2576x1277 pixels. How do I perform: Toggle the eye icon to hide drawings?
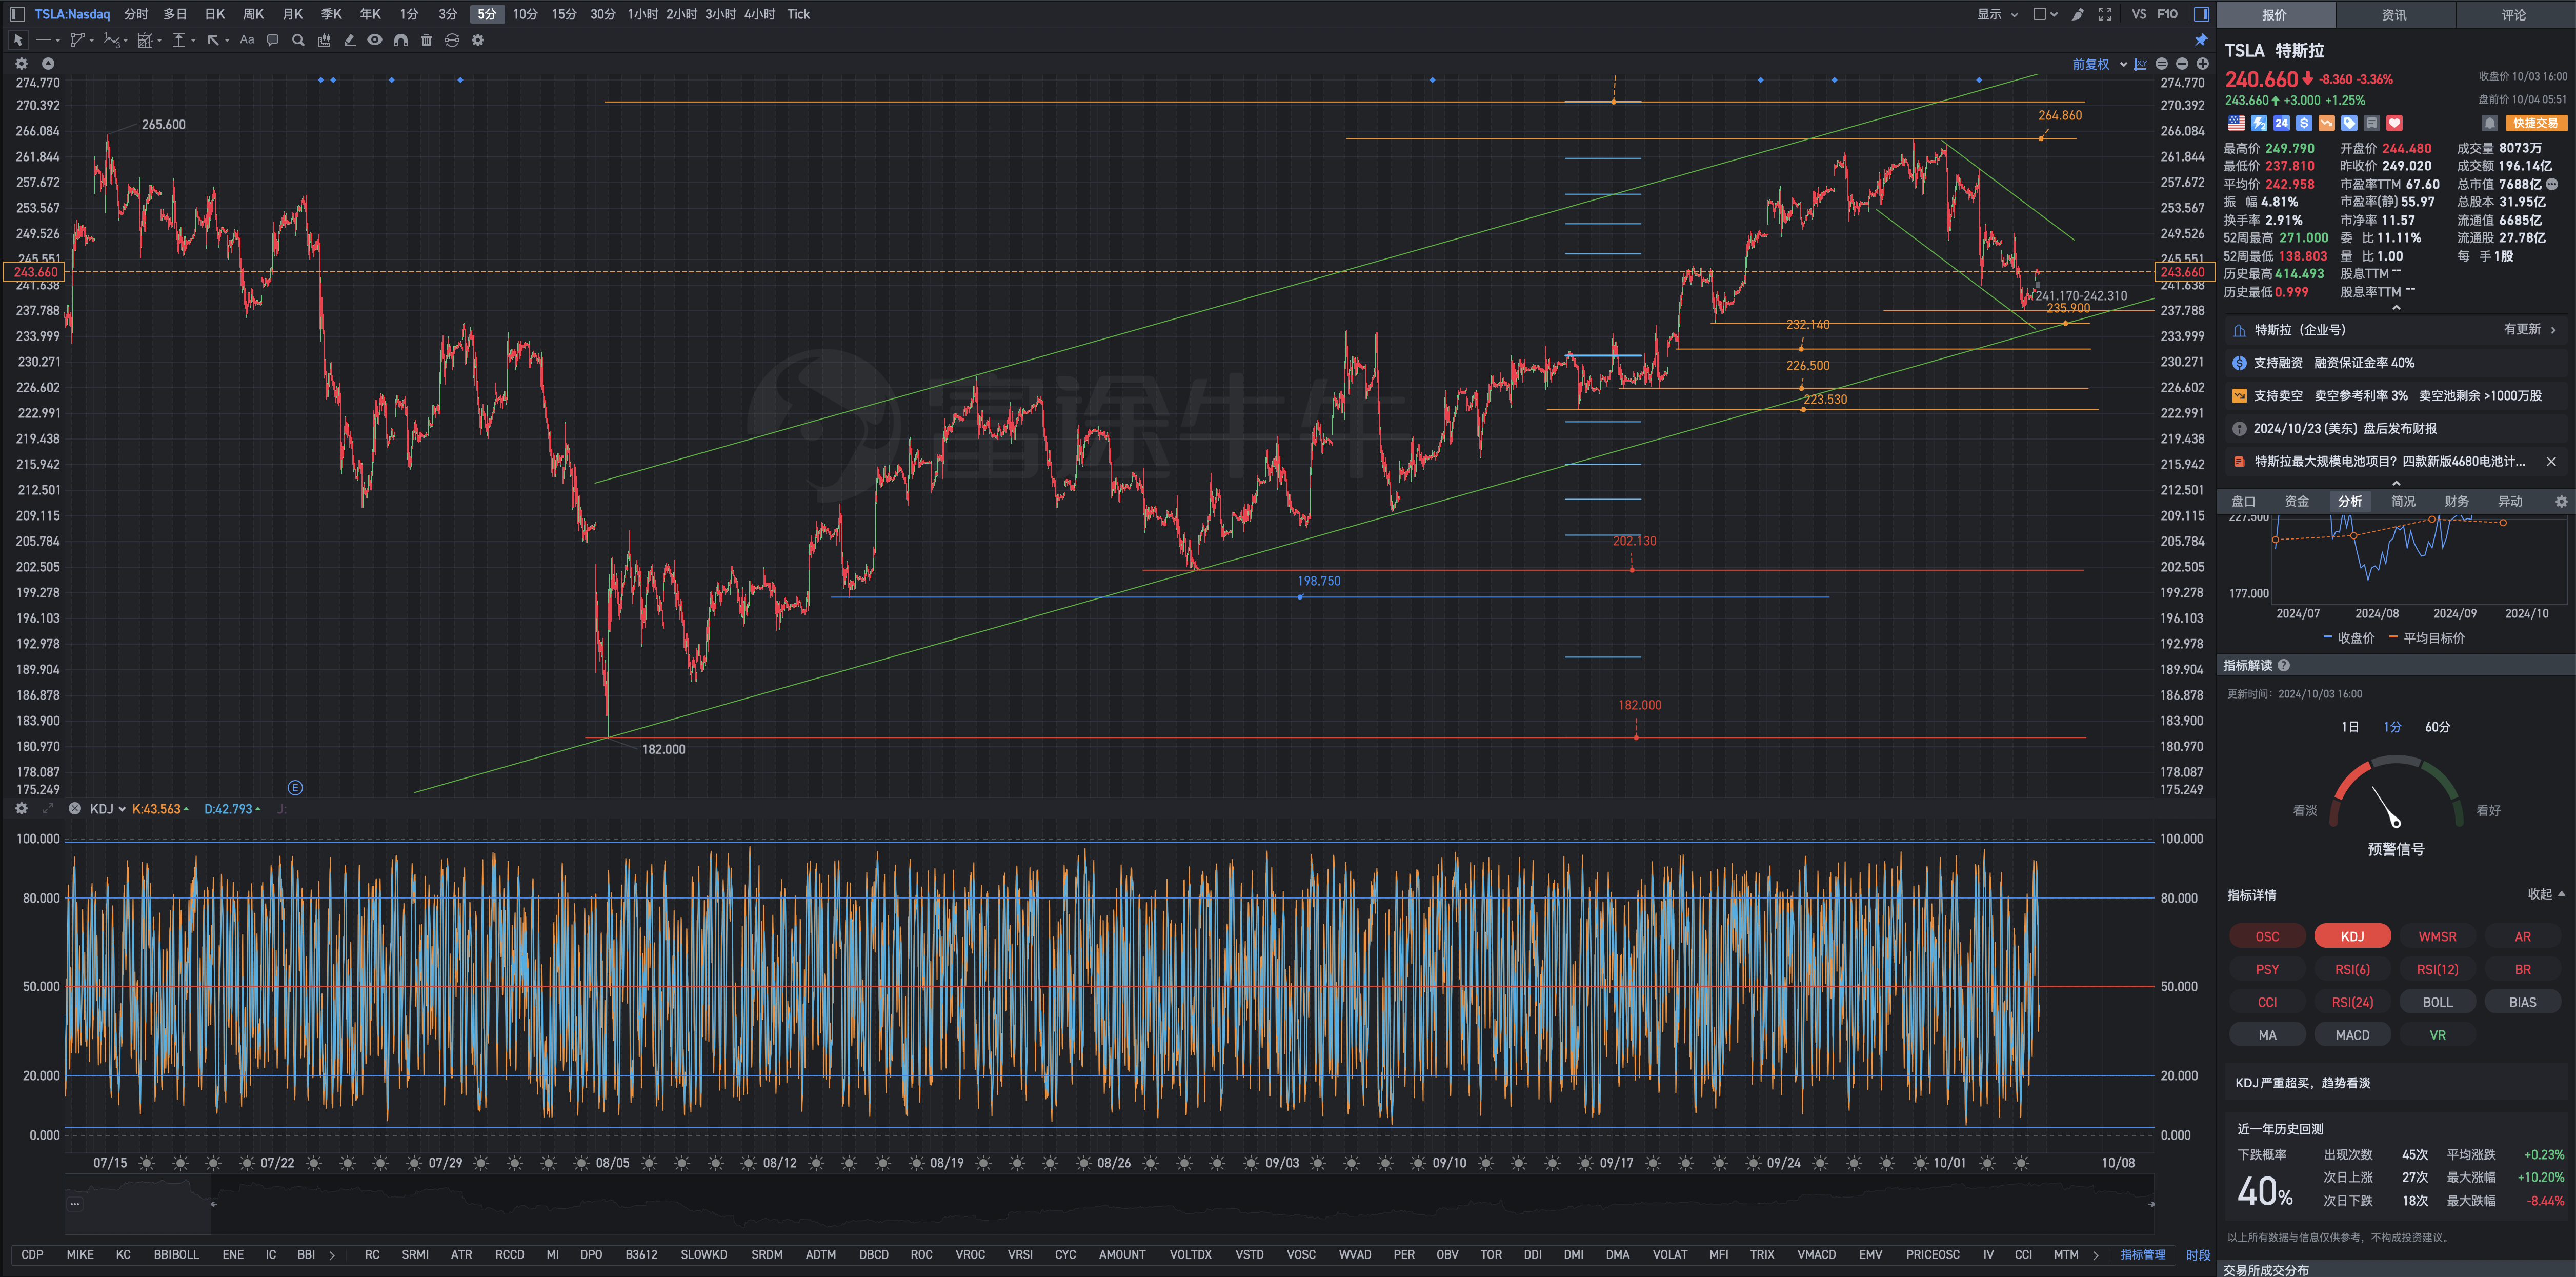375,40
